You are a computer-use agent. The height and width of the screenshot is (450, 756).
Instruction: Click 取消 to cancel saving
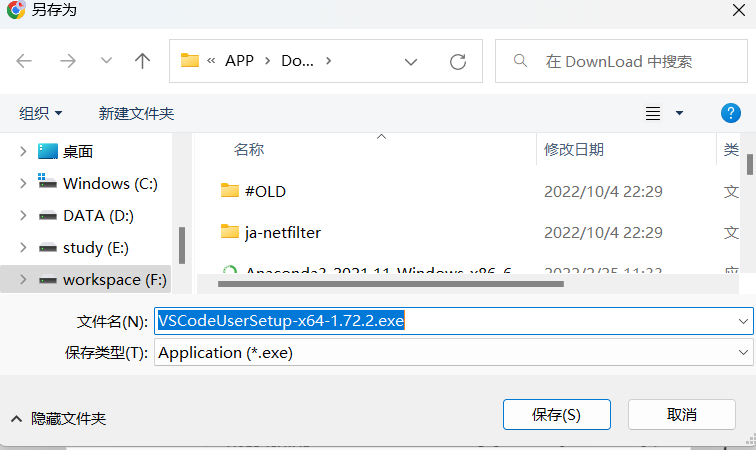pos(682,415)
